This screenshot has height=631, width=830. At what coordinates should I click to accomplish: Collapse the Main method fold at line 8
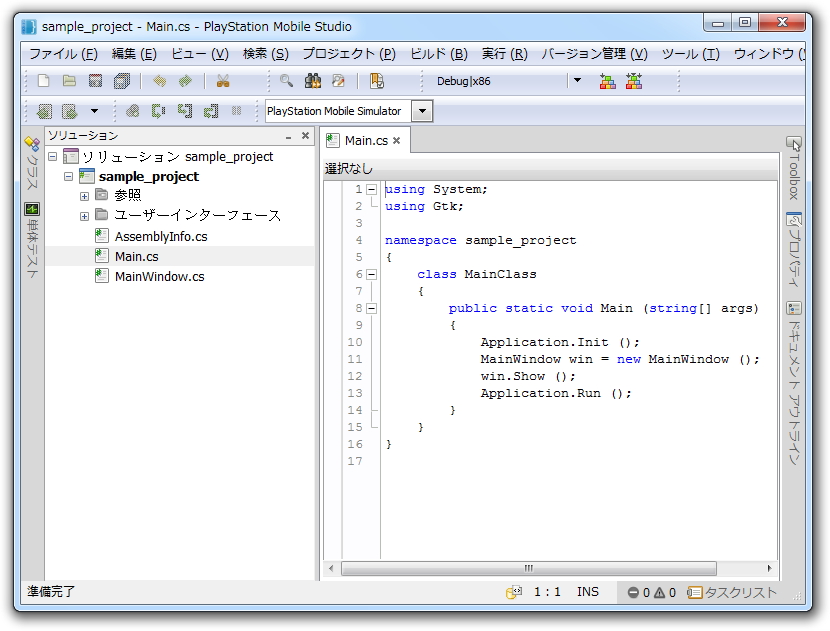(x=372, y=308)
